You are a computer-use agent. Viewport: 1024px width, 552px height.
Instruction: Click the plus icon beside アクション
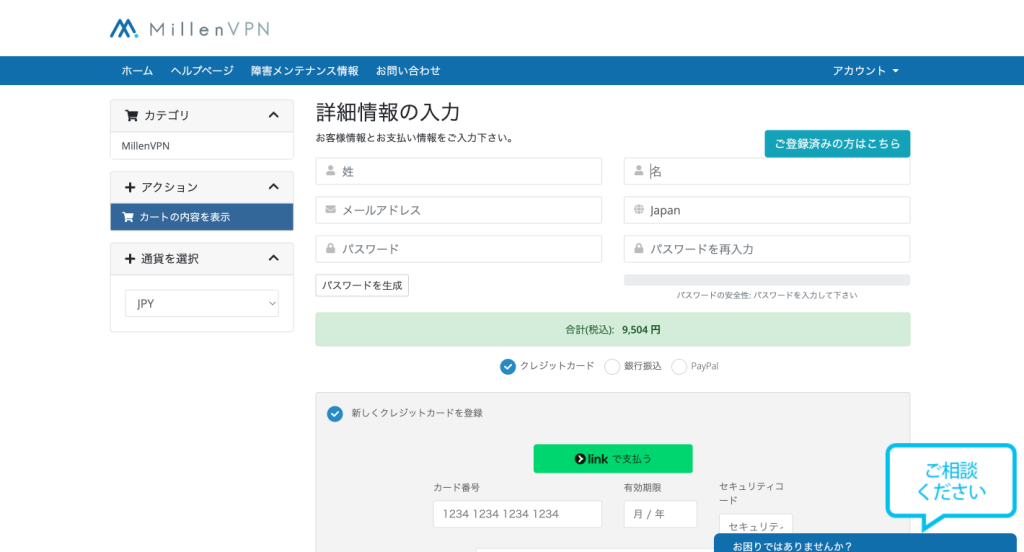pyautogui.click(x=130, y=187)
